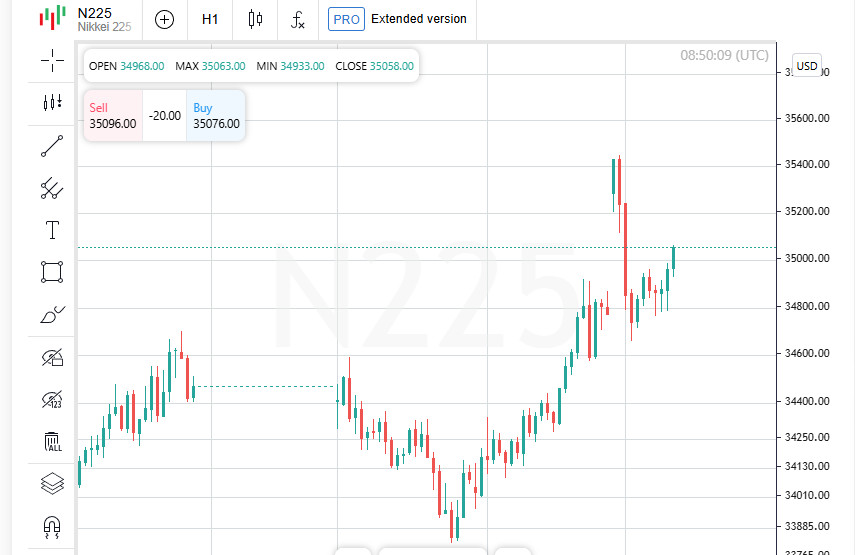Activate the text annotation tool
Image resolution: width=855 pixels, height=555 pixels.
(x=52, y=230)
